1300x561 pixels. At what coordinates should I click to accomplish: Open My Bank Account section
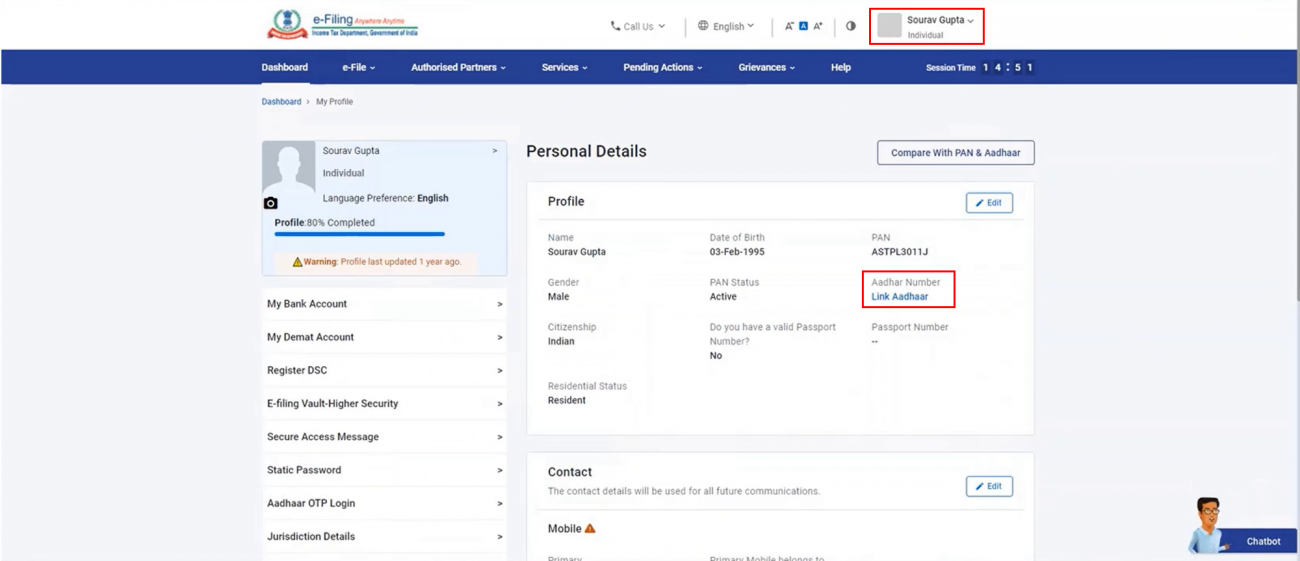pos(384,304)
